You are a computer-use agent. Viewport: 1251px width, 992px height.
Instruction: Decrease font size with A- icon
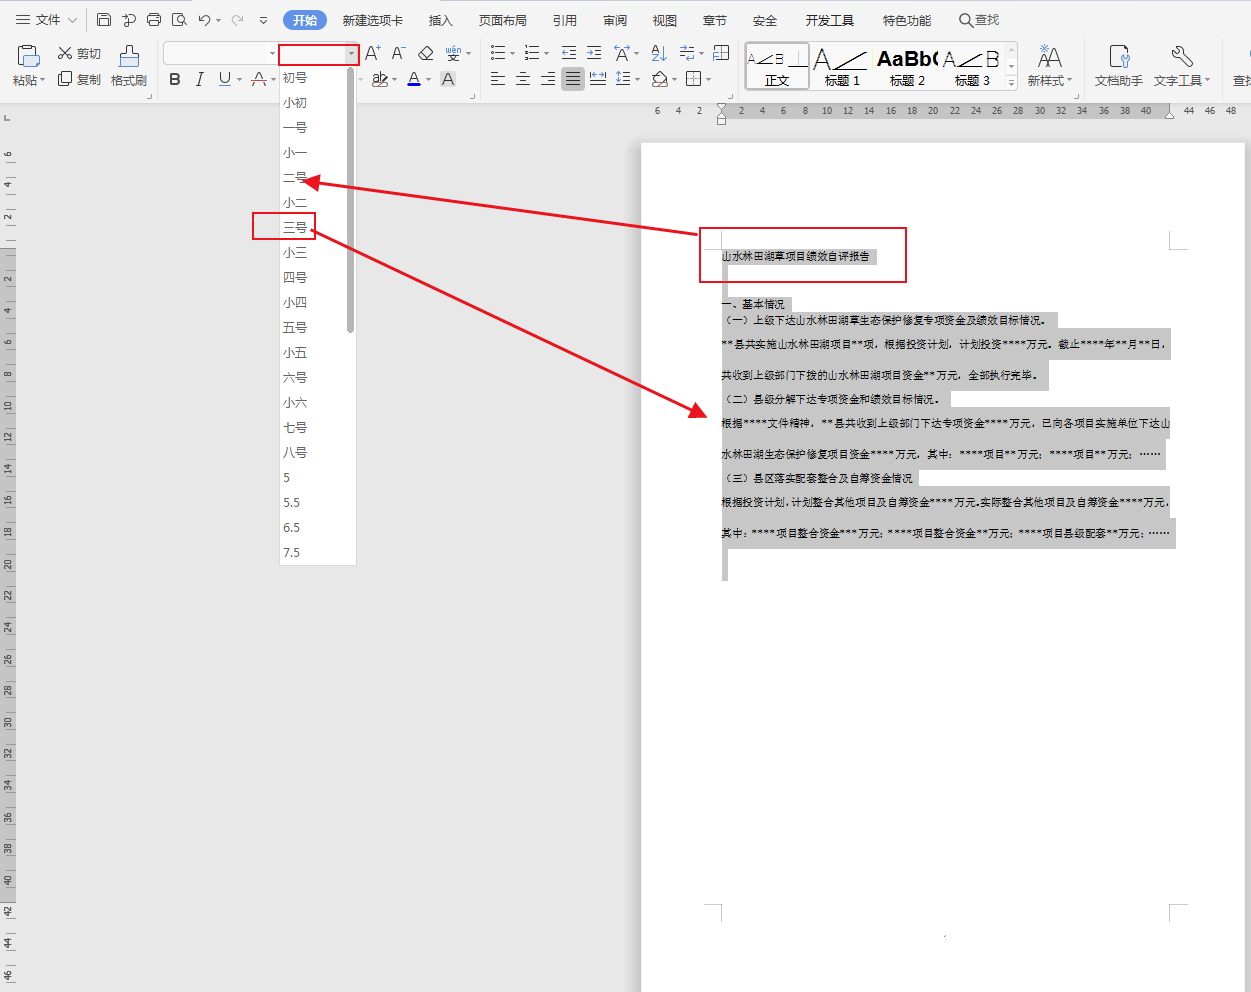click(x=398, y=54)
